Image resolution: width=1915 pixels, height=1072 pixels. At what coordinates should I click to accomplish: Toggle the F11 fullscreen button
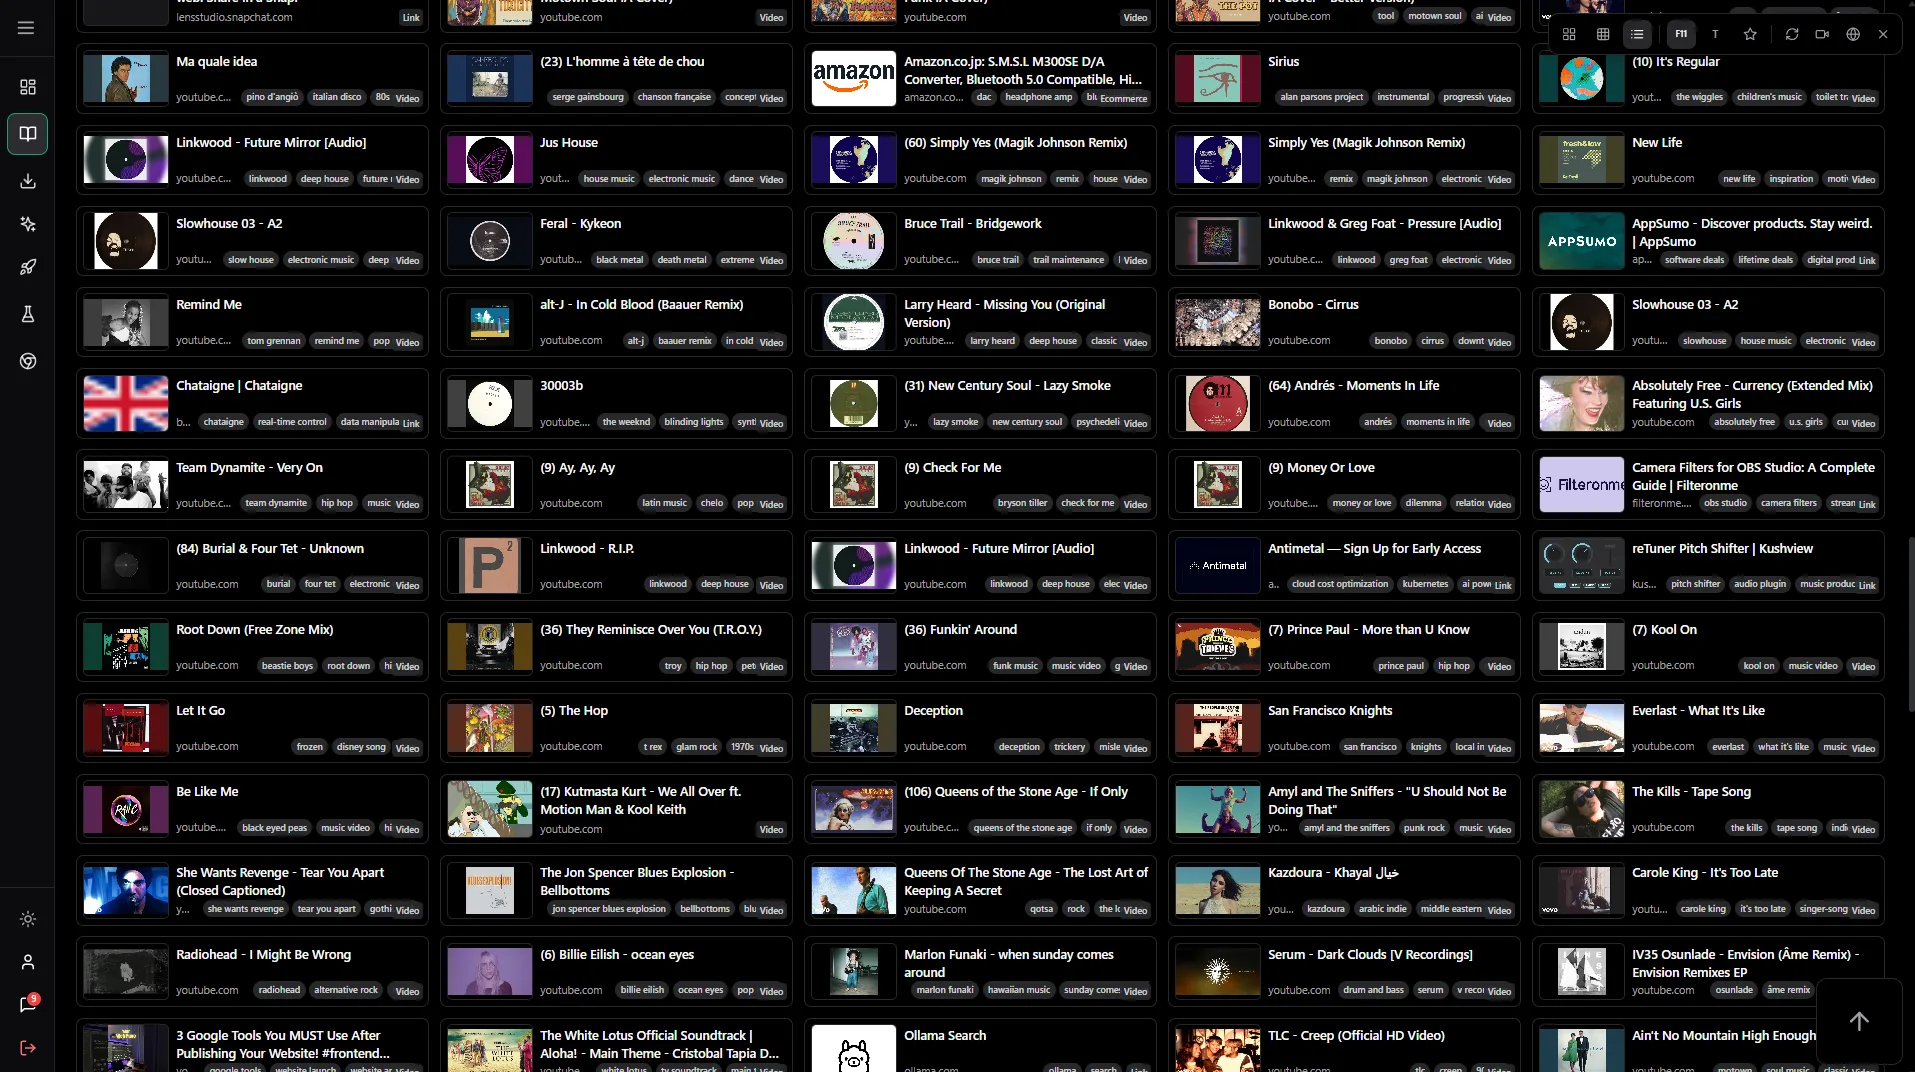[x=1681, y=34]
